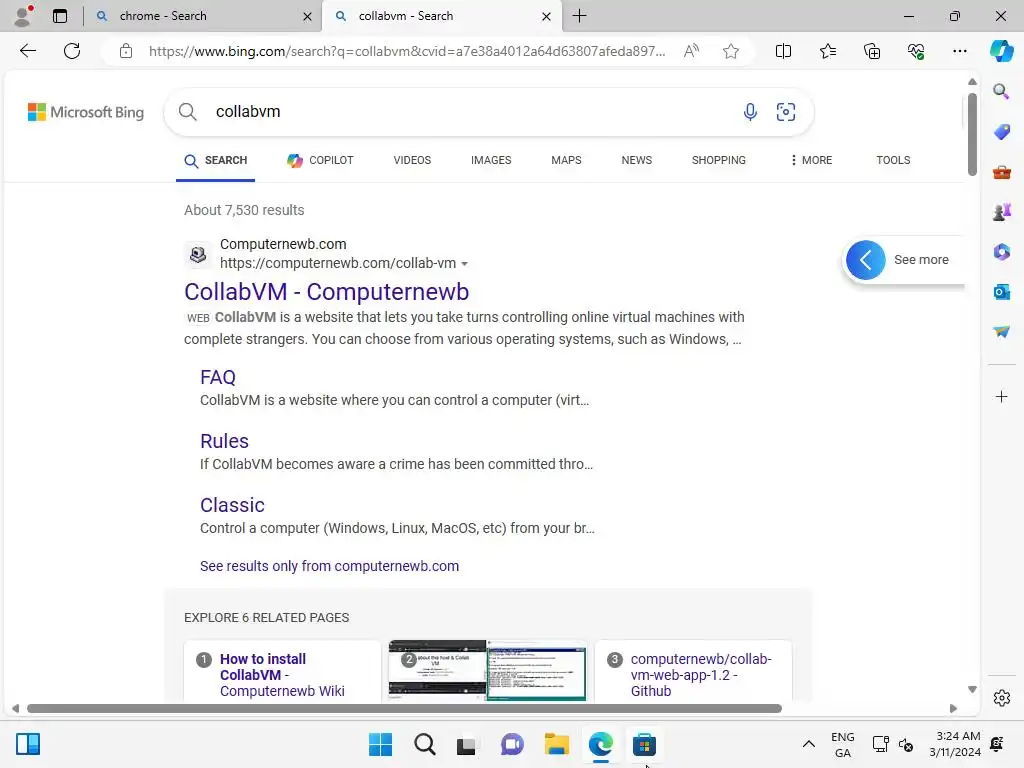Open the Classic sublink

click(x=232, y=505)
